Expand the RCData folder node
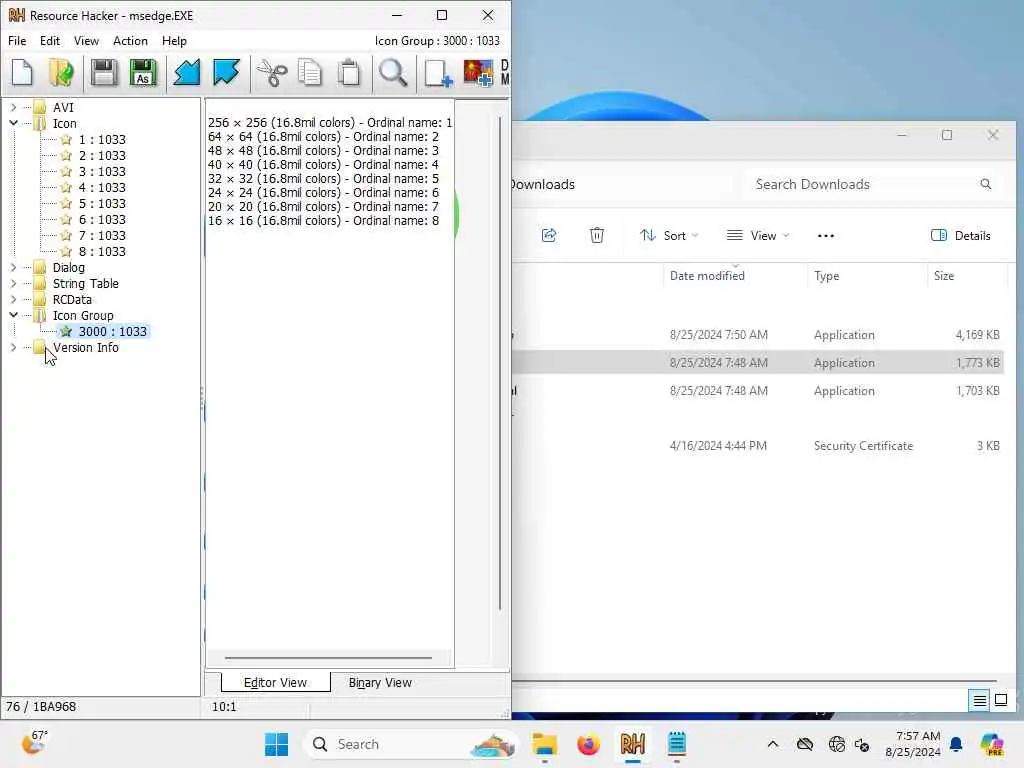 (x=14, y=299)
